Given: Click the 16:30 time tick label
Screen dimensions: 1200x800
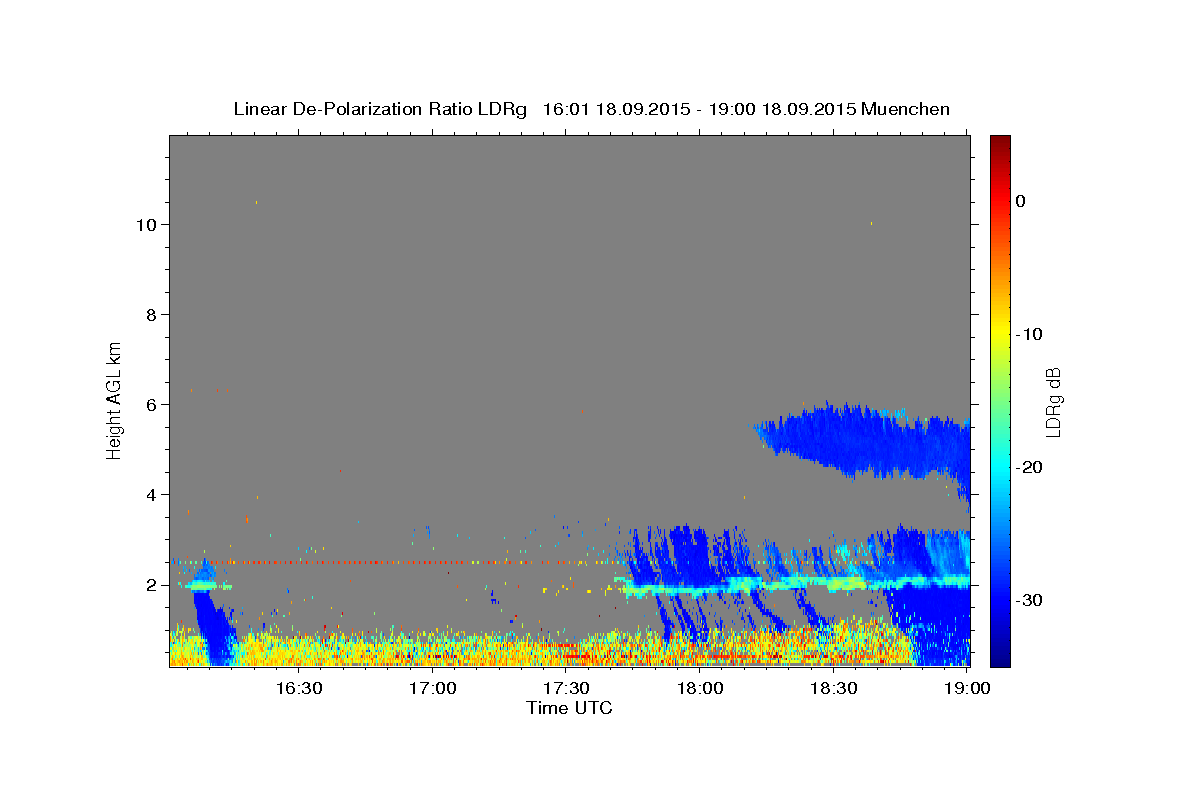Looking at the screenshot, I should coord(299,689).
